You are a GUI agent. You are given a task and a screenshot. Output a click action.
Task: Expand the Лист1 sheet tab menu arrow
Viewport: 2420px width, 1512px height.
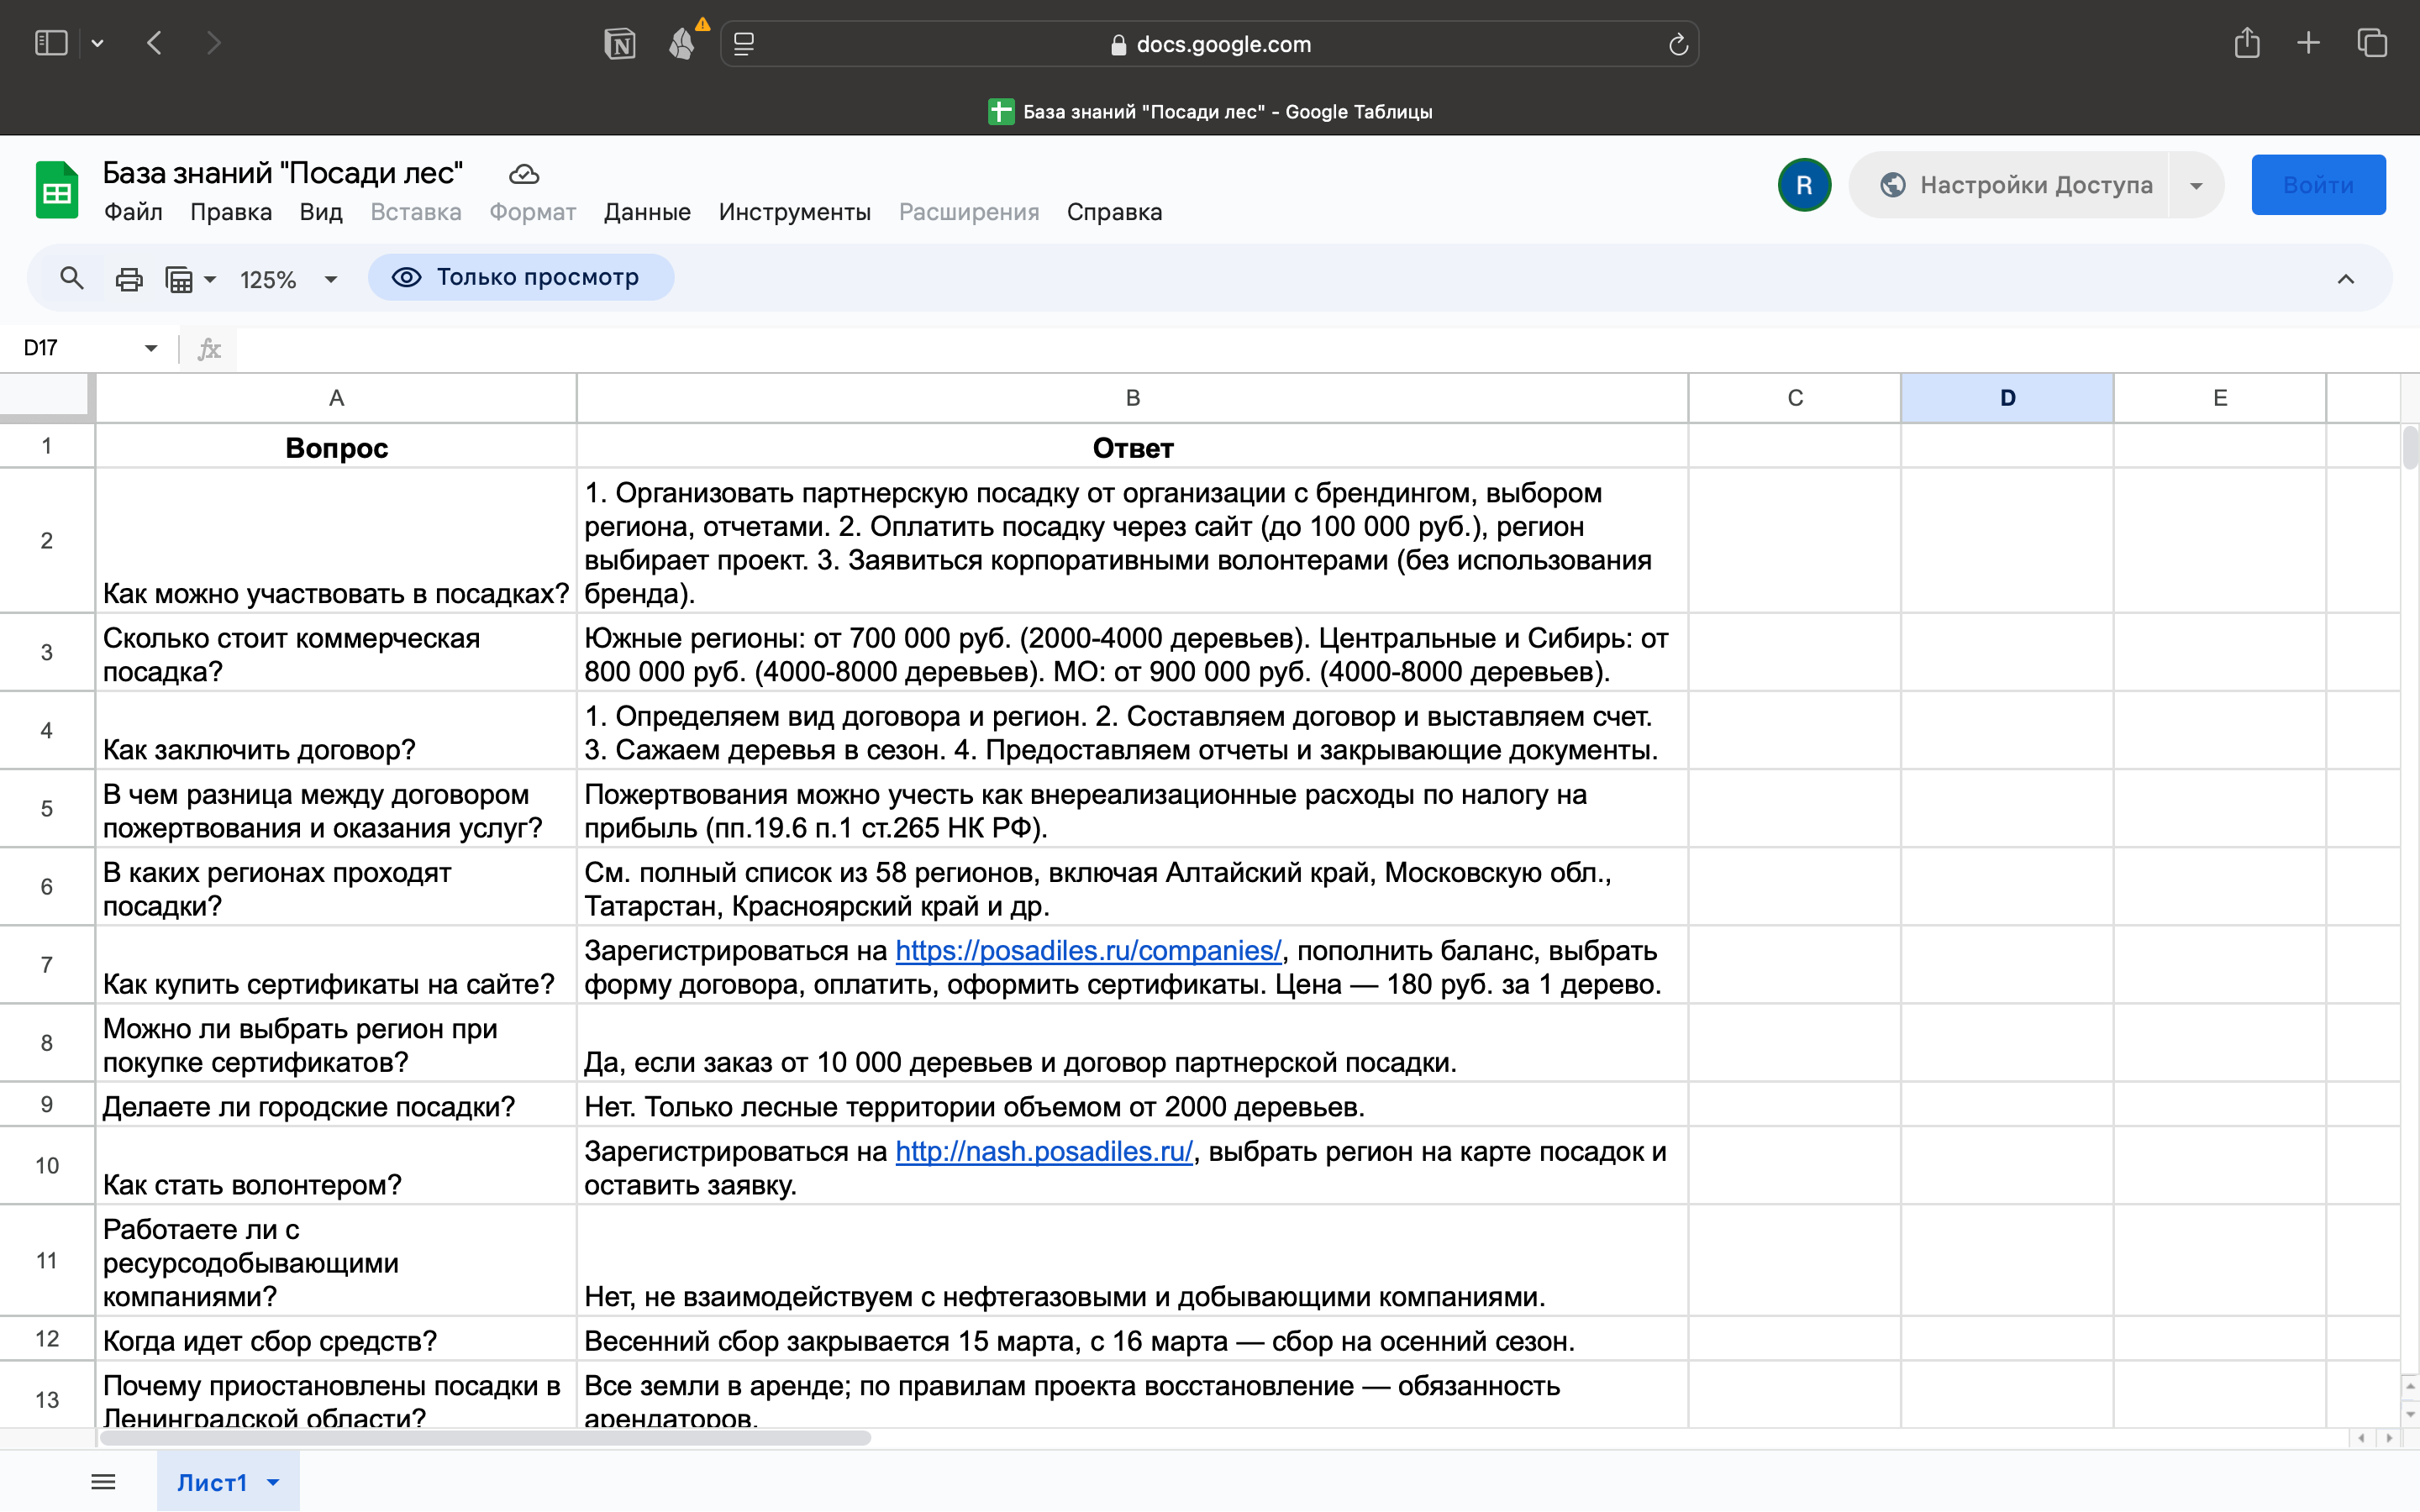tap(273, 1482)
